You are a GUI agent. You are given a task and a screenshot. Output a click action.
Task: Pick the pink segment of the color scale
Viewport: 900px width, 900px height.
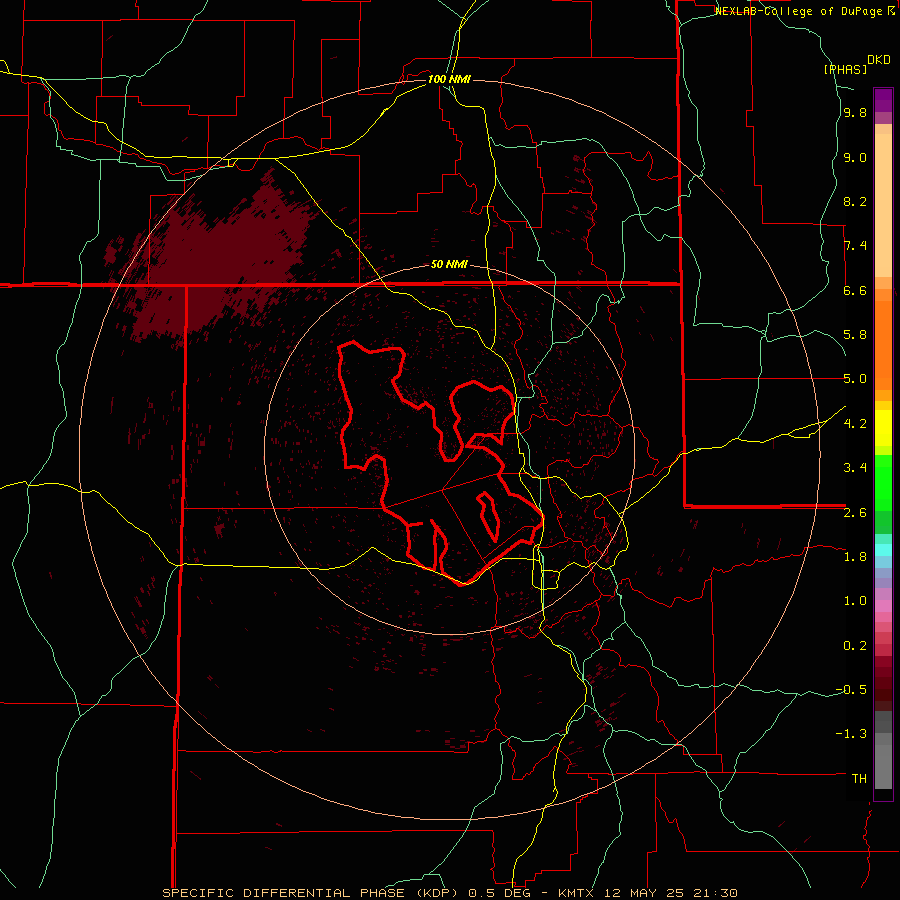click(883, 606)
